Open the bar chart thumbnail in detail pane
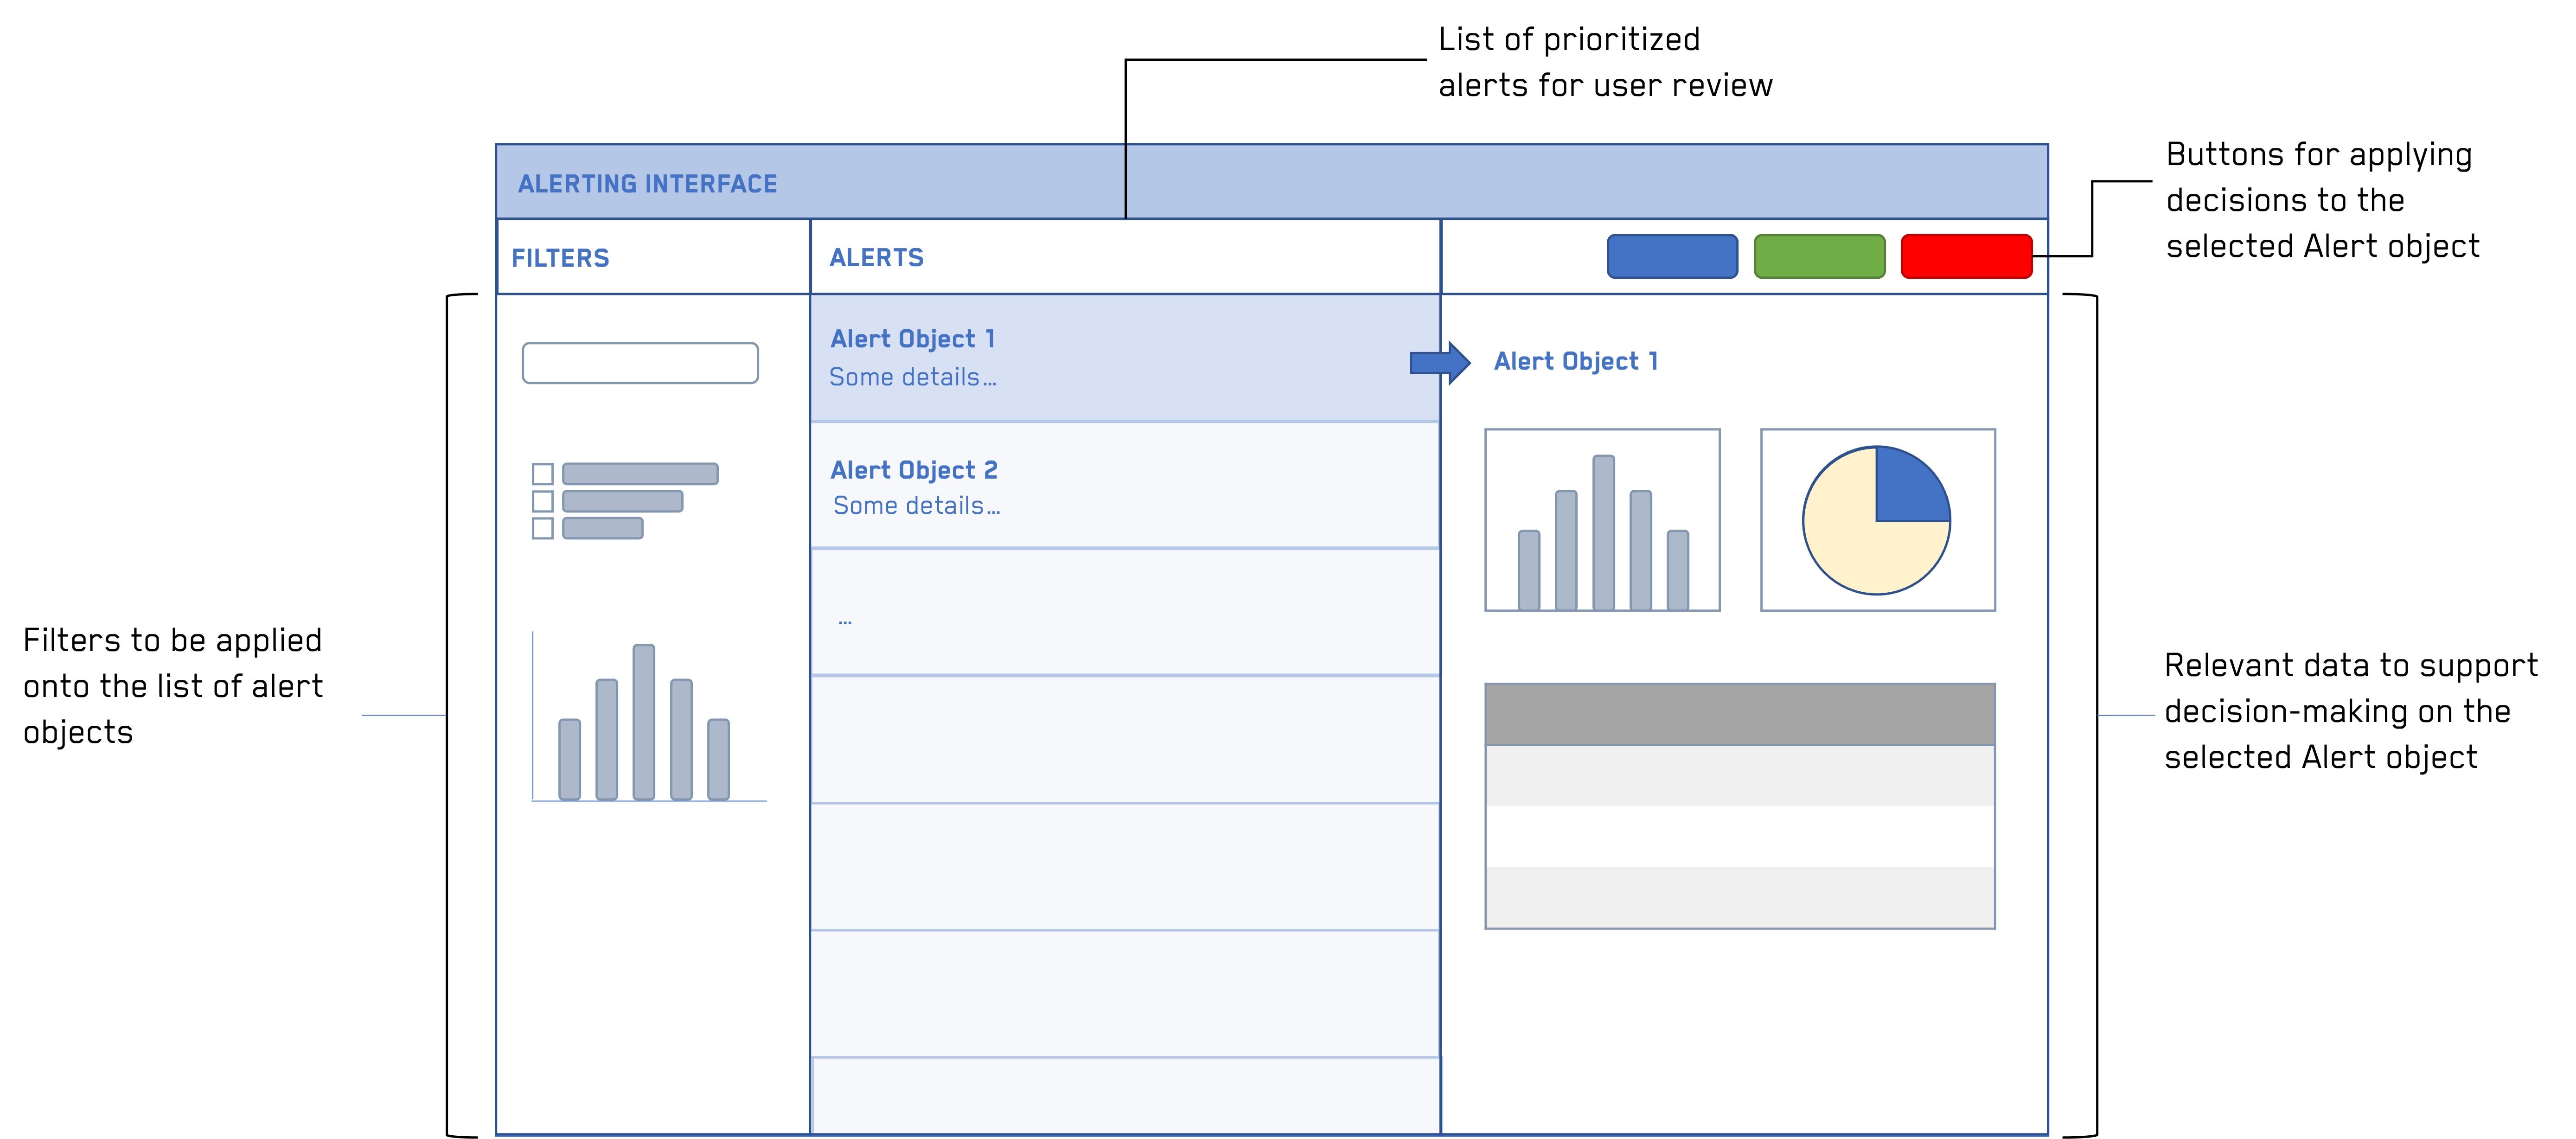This screenshot has height=1139, width=2576. coord(1602,520)
